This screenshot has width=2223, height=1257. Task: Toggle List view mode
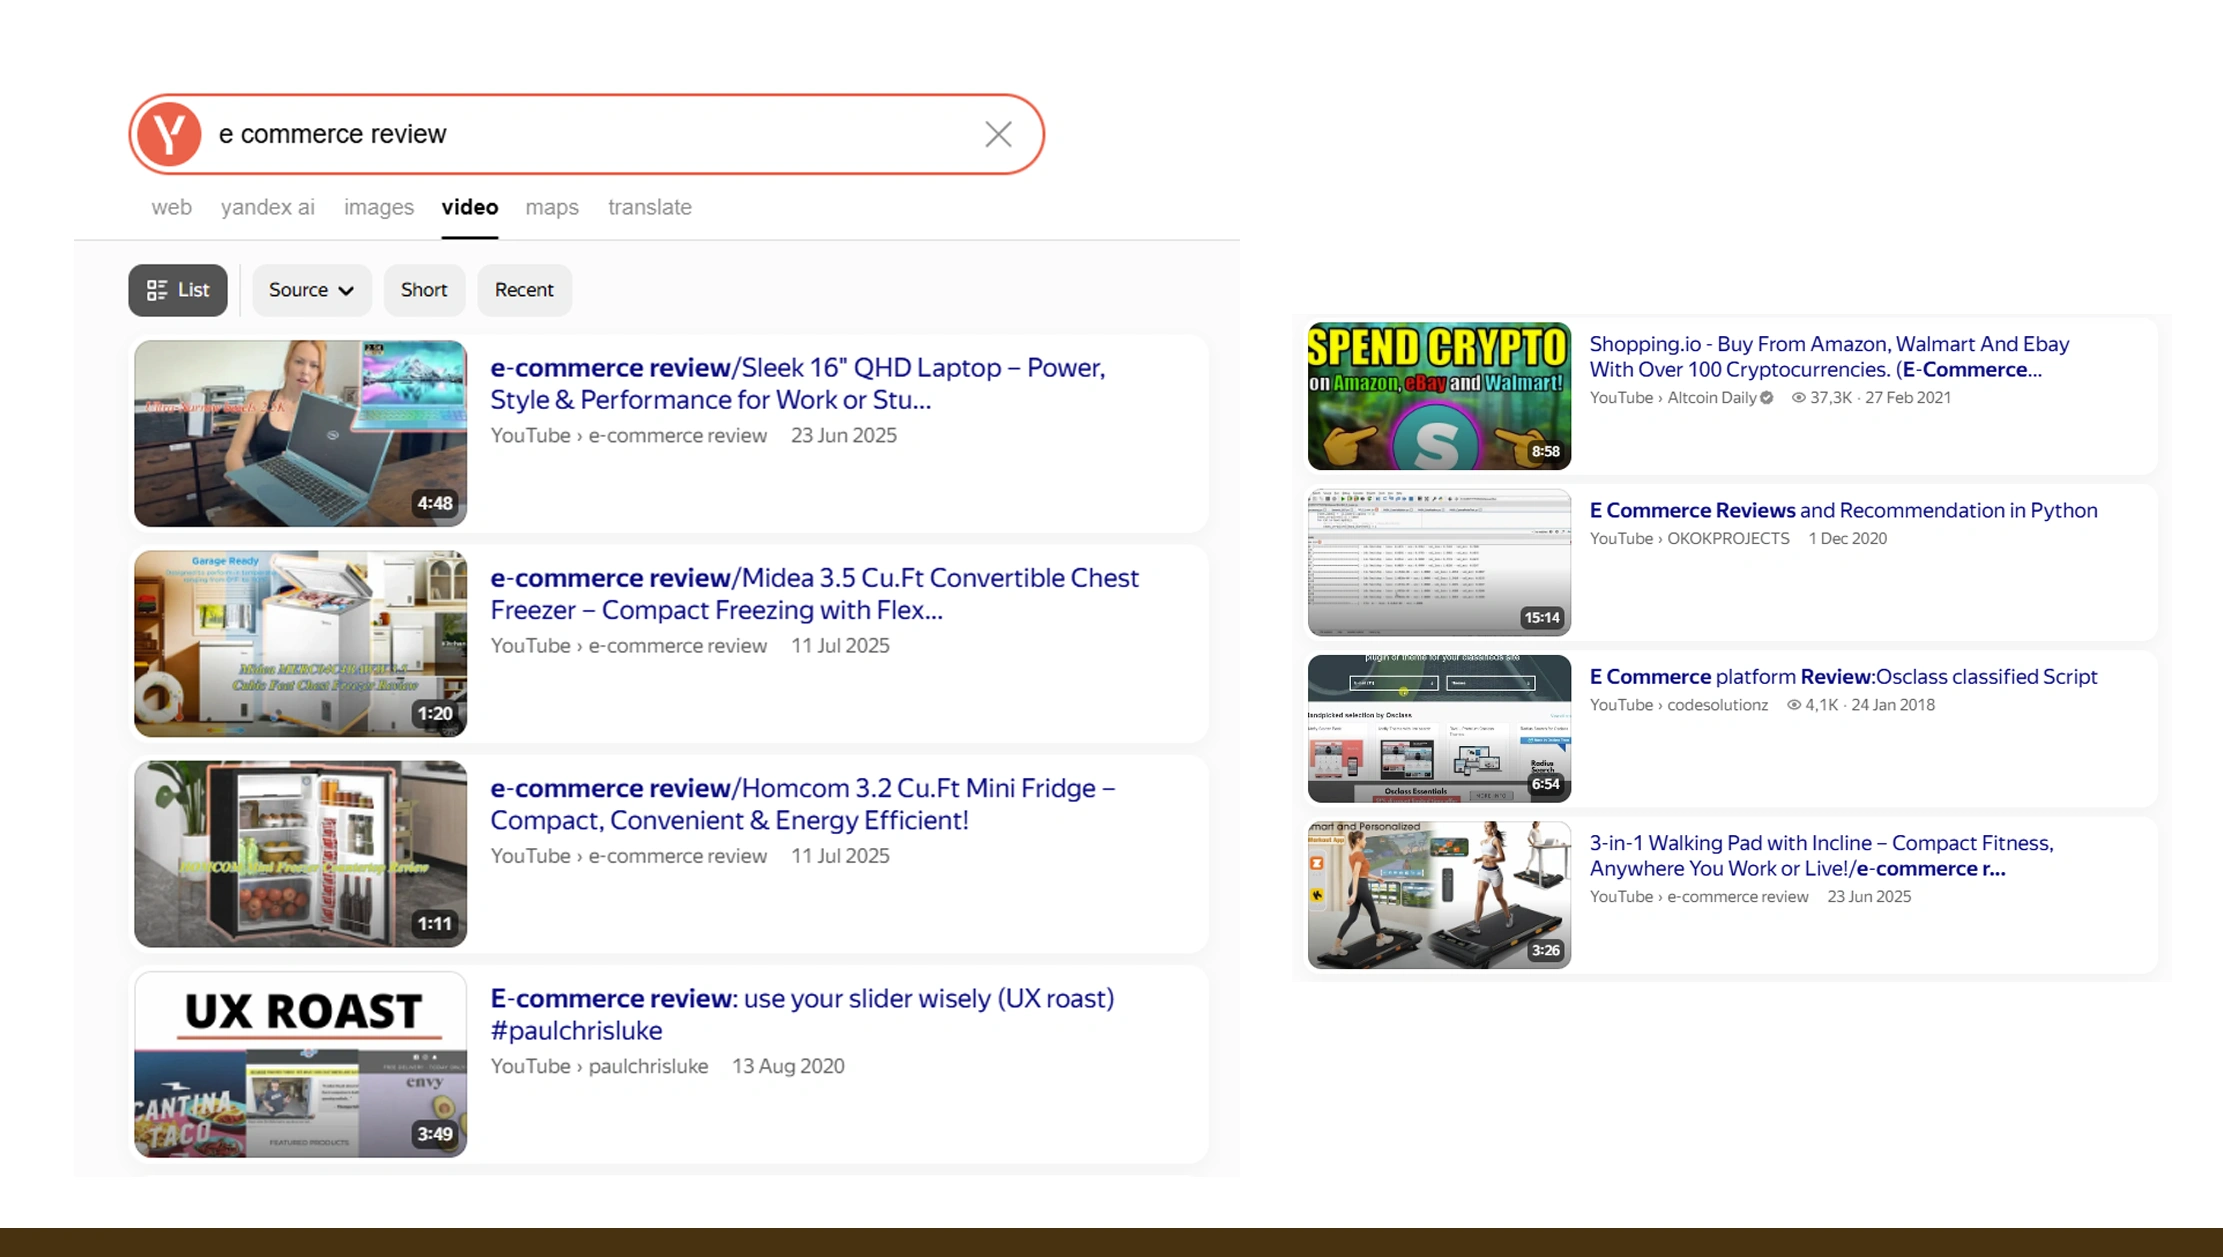pyautogui.click(x=192, y=290)
